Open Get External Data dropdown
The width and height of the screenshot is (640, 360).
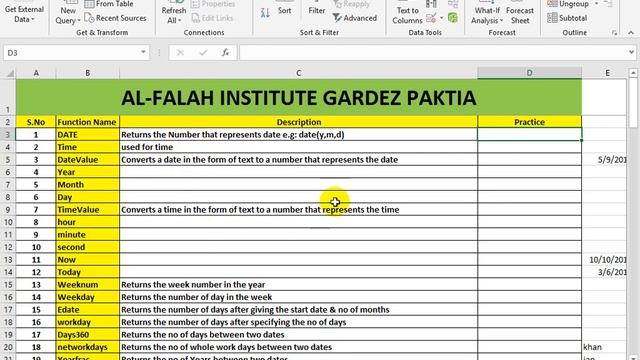pos(24,14)
